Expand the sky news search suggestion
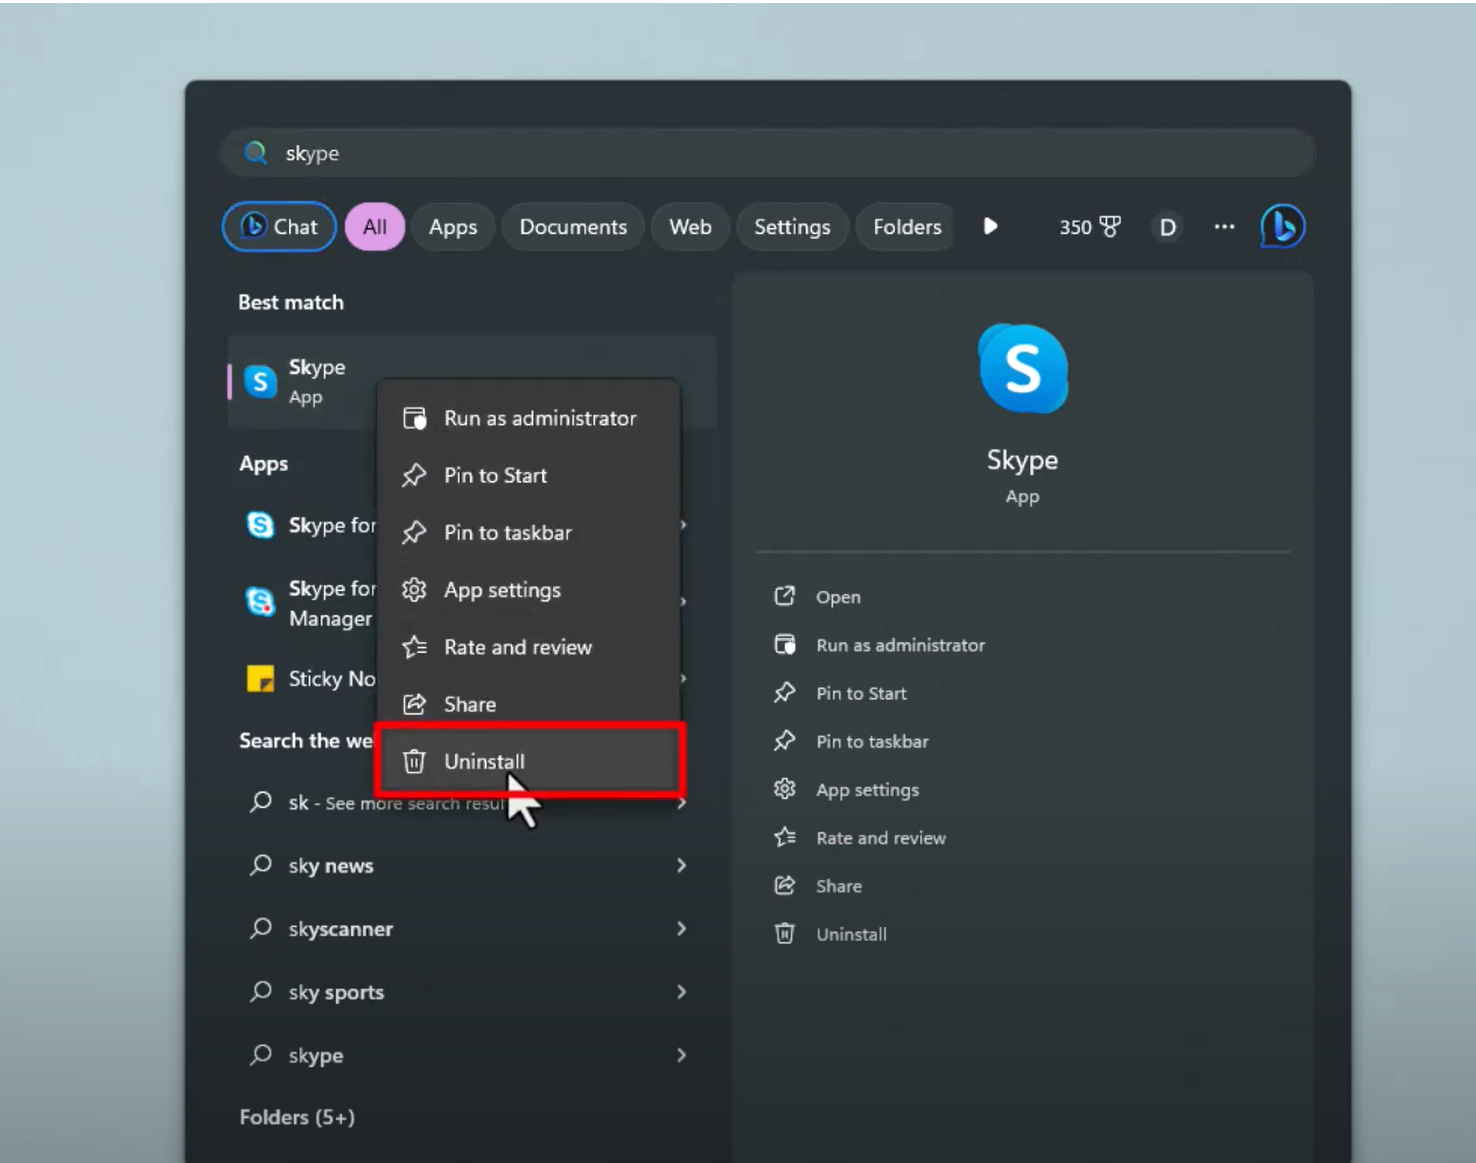 click(681, 865)
